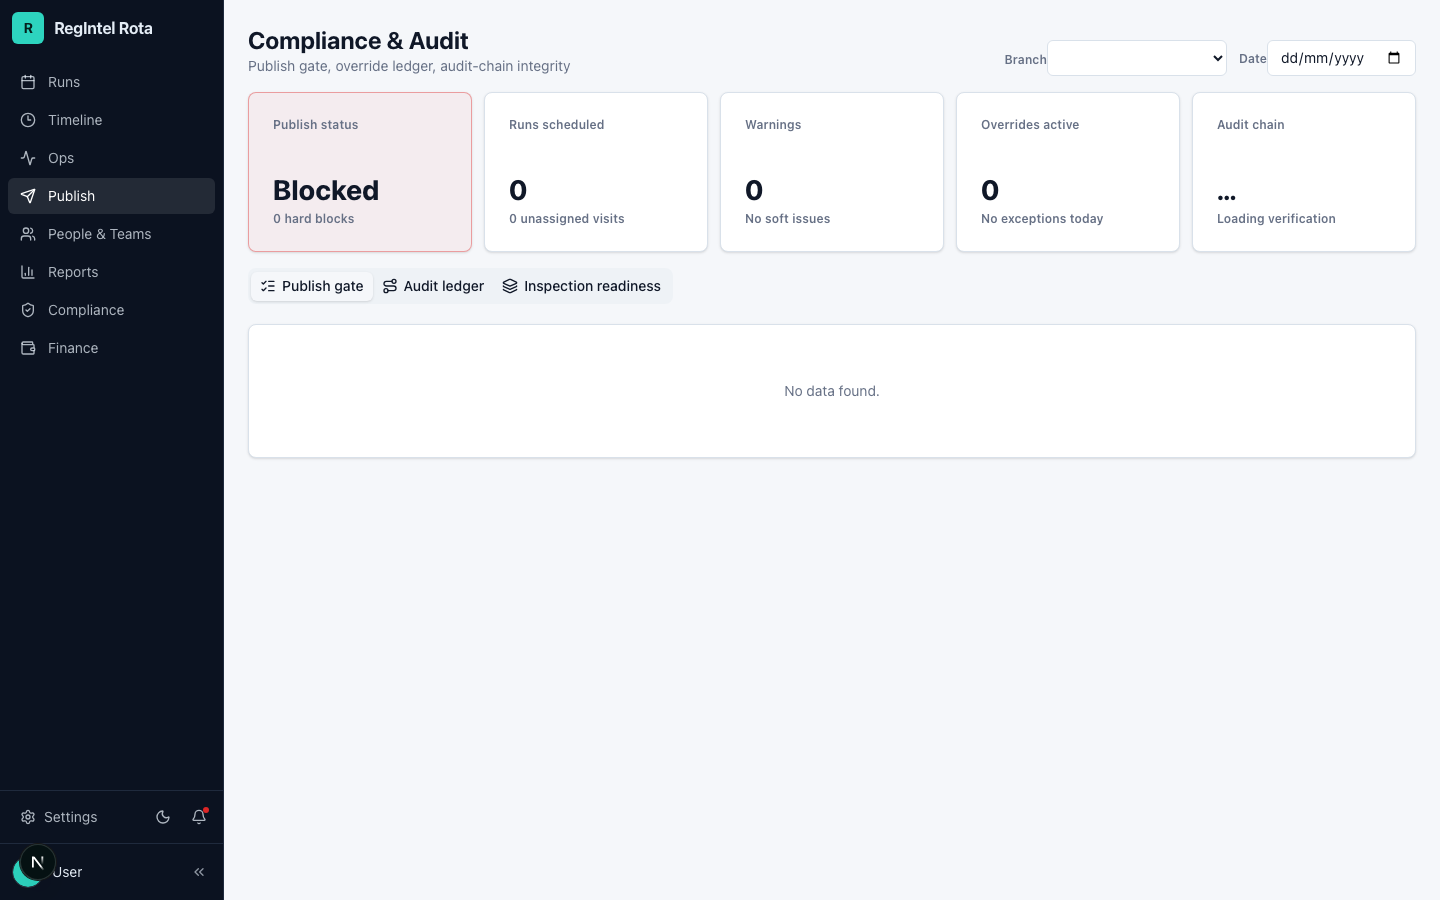1440x900 pixels.
Task: Click the Audit chain card
Action: point(1304,172)
